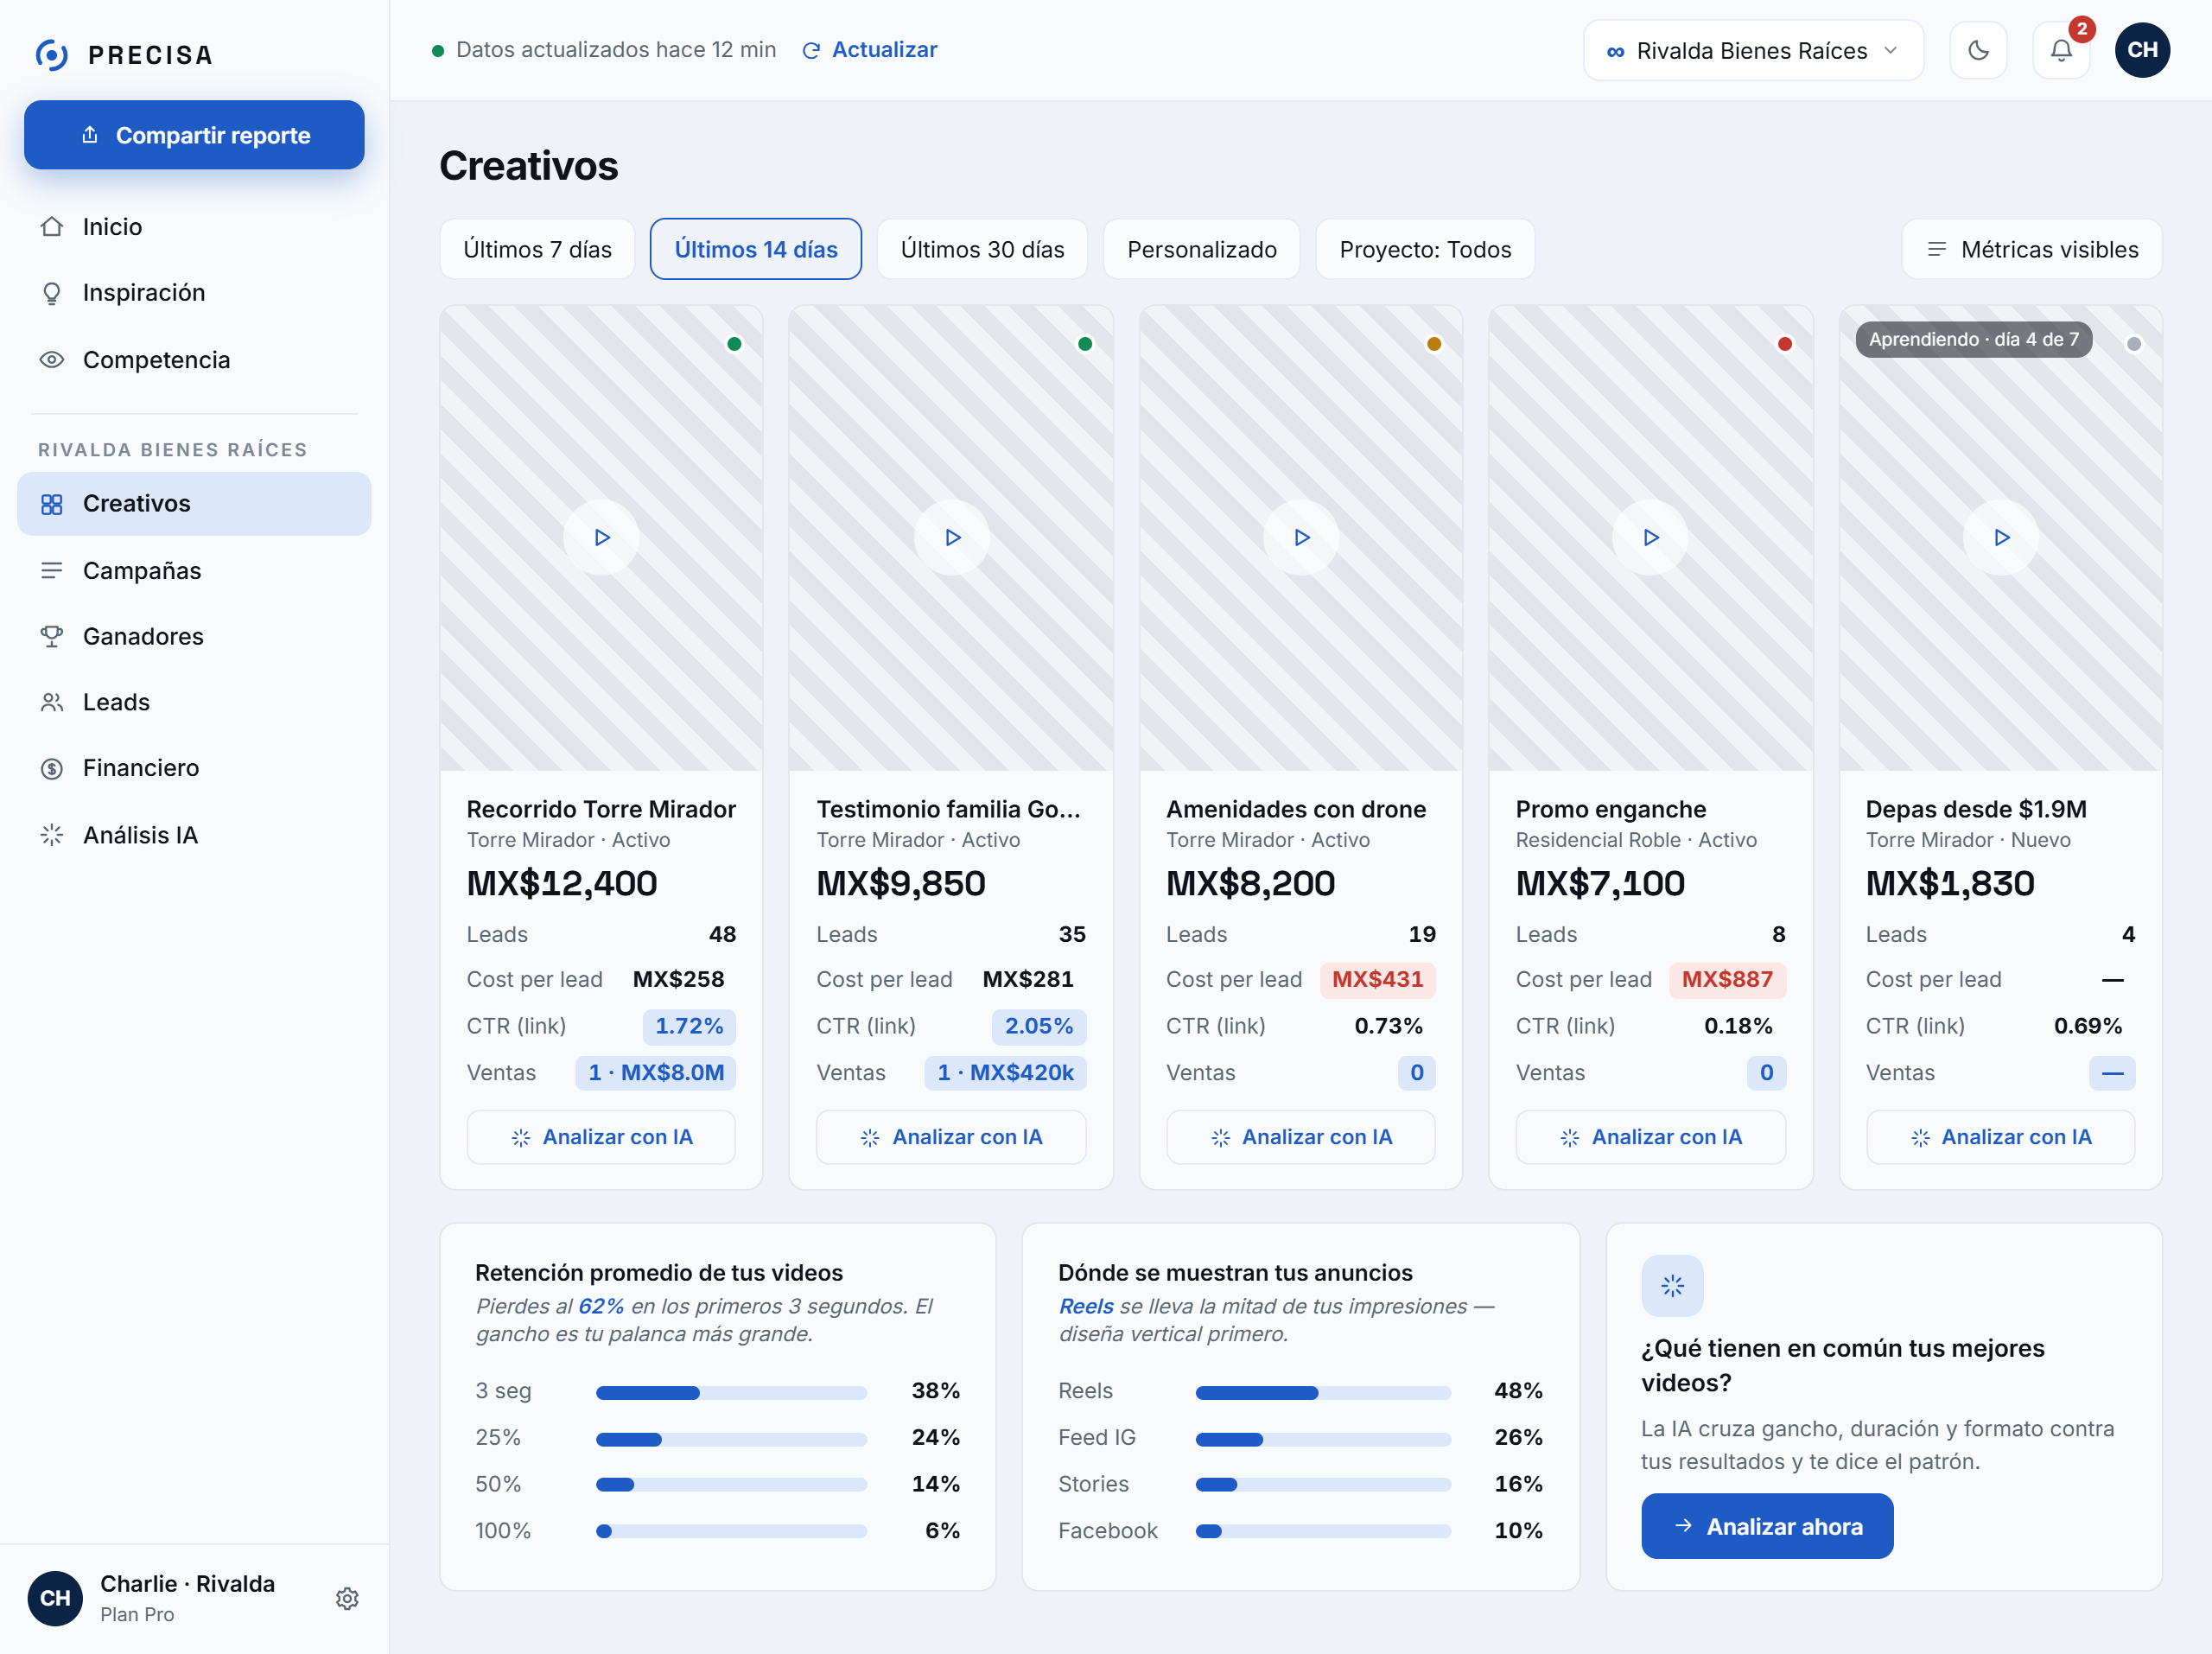This screenshot has width=2212, height=1654.
Task: Play the Recorrido Torre Mirador video
Action: (x=601, y=537)
